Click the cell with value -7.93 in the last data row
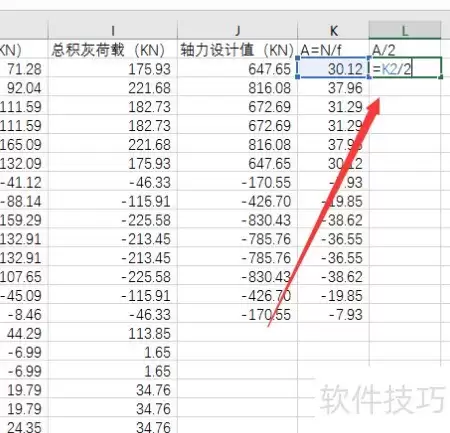The image size is (450, 433). (333, 314)
